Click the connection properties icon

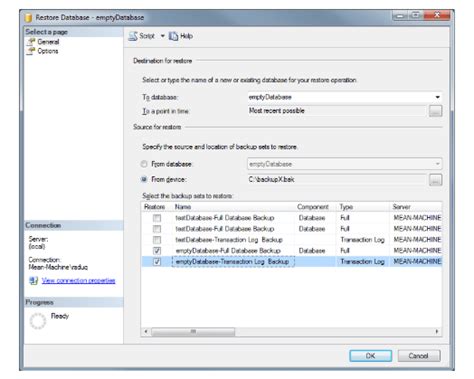(x=33, y=281)
